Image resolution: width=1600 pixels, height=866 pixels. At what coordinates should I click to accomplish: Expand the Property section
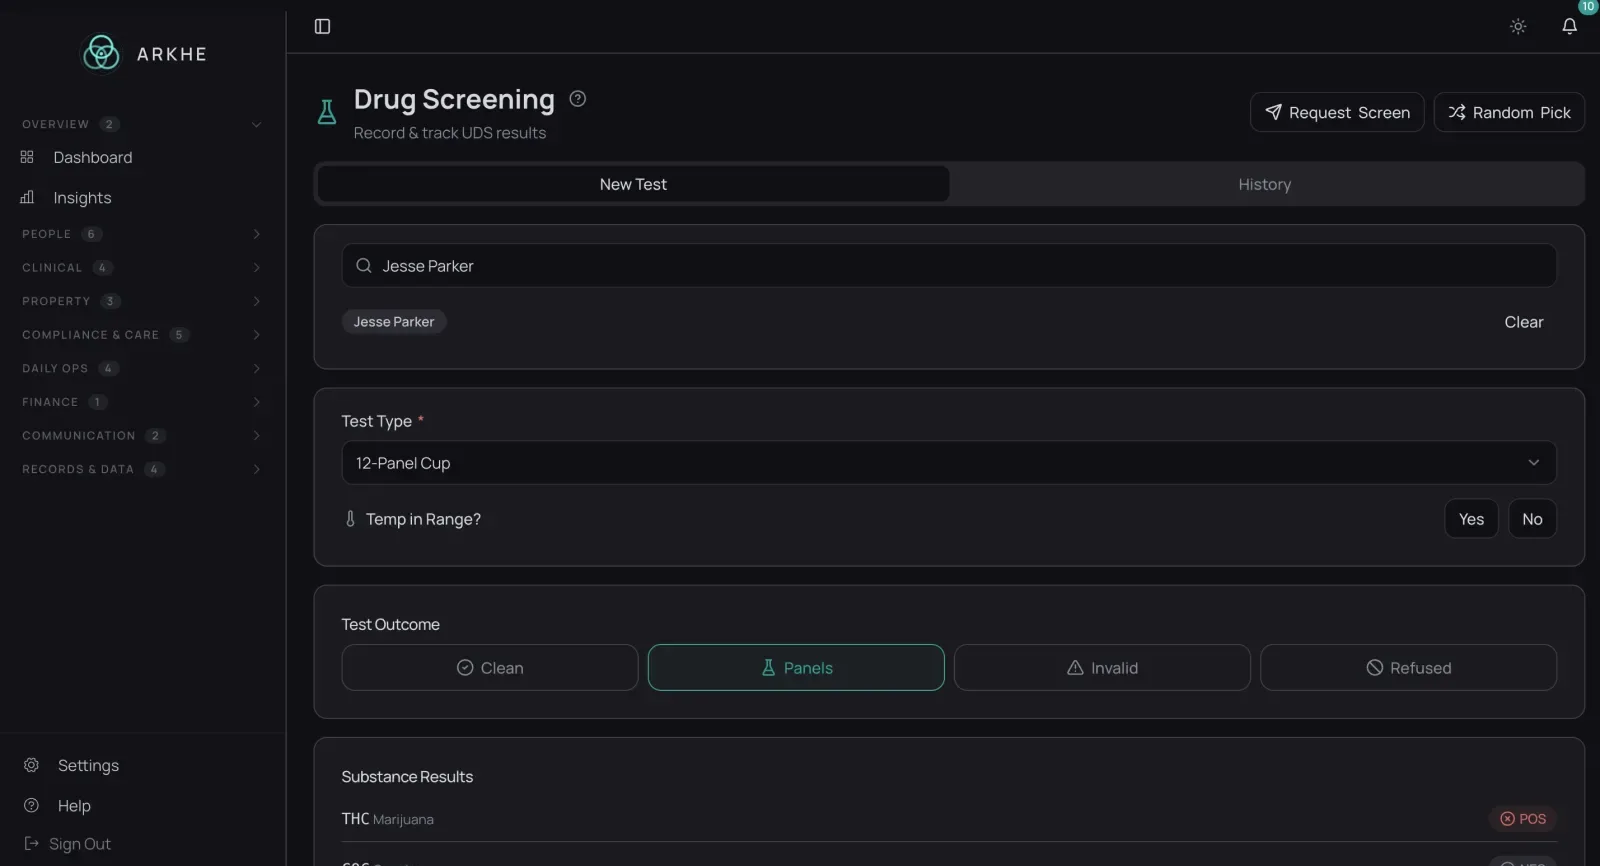pos(141,301)
